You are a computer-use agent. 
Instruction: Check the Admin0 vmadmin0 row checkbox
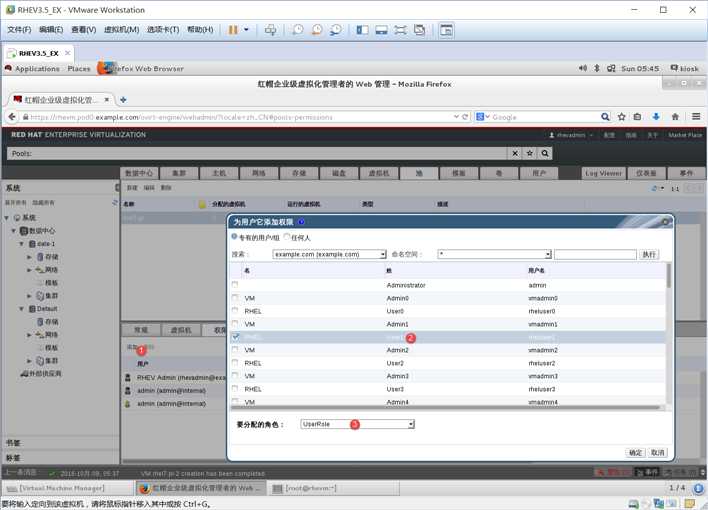235,298
